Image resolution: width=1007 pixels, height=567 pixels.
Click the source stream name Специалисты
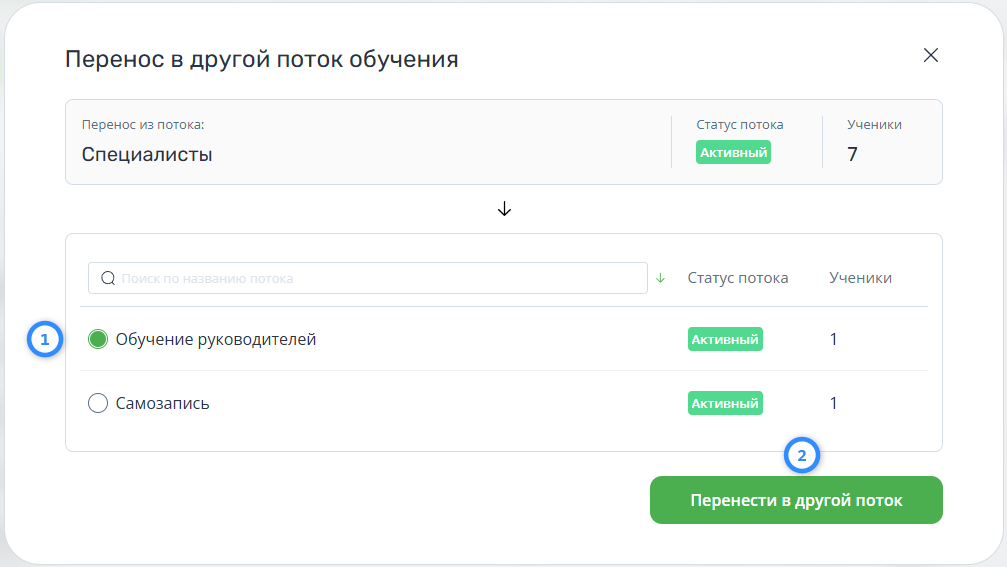click(x=147, y=155)
